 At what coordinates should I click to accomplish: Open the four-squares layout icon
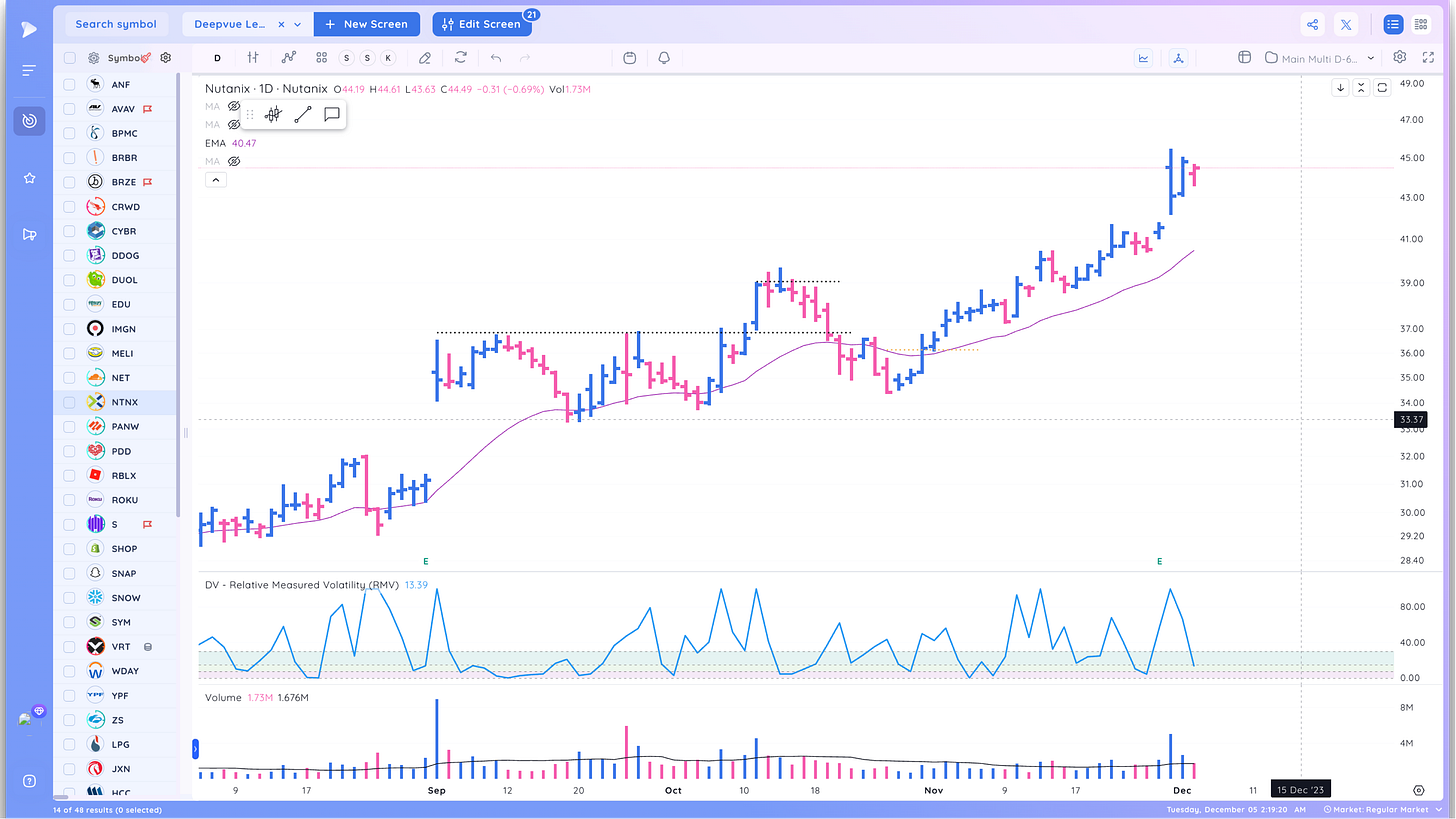coord(321,58)
